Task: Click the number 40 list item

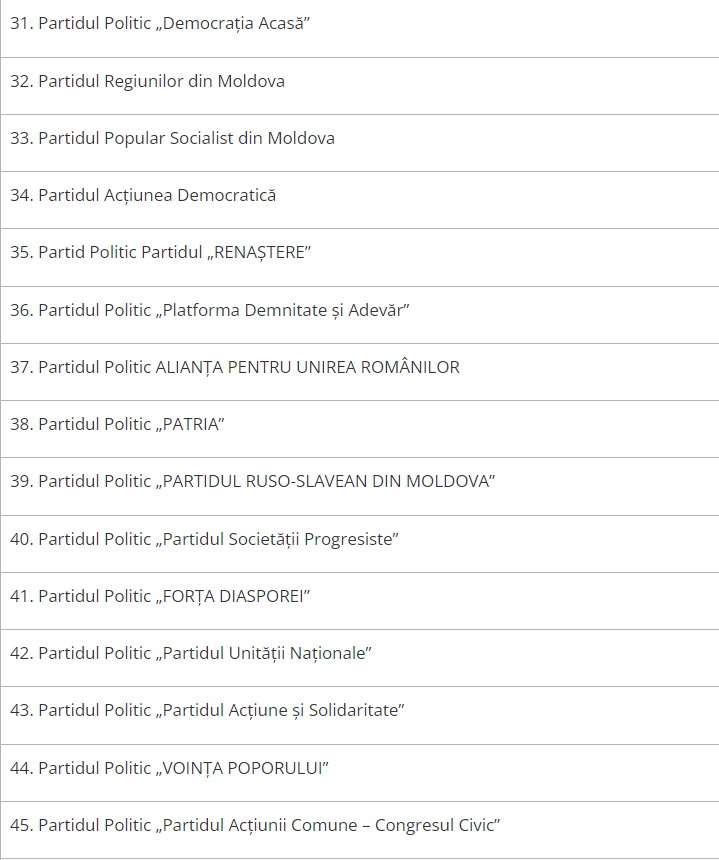Action: tap(360, 544)
